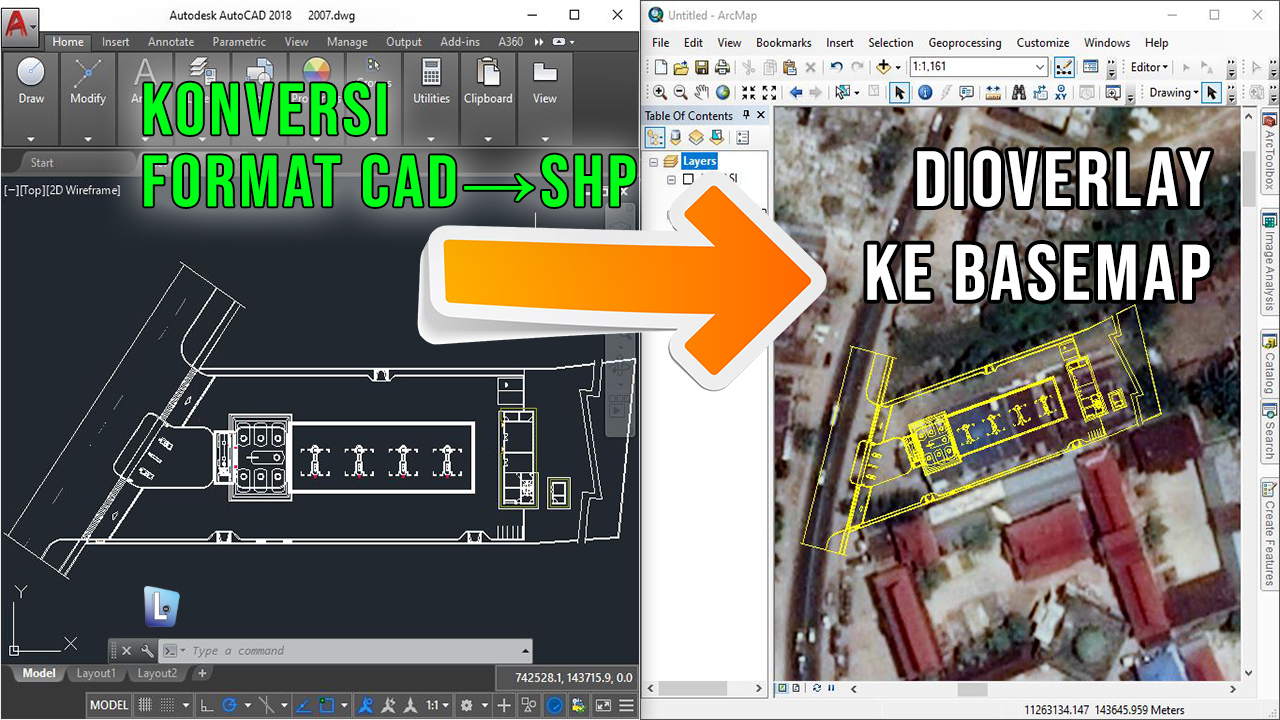Select the ArcMap Measure ruler tool
Viewport: 1280px width, 720px height.
pos(993,93)
